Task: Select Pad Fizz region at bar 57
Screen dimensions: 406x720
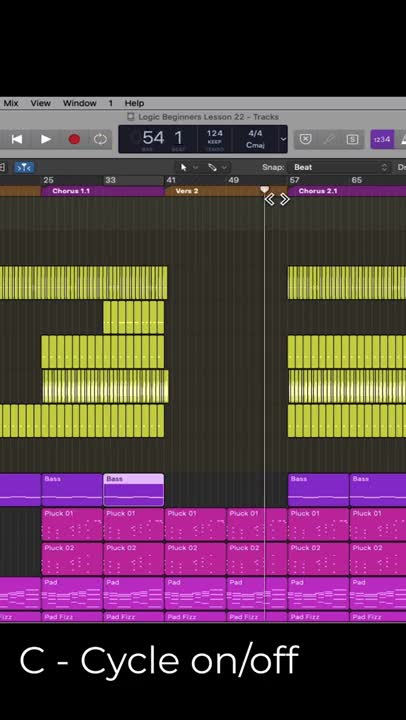Action: click(319, 617)
